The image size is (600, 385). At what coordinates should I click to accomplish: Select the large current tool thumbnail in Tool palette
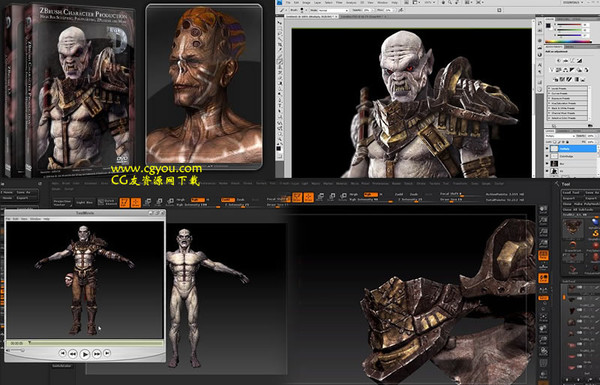[573, 229]
